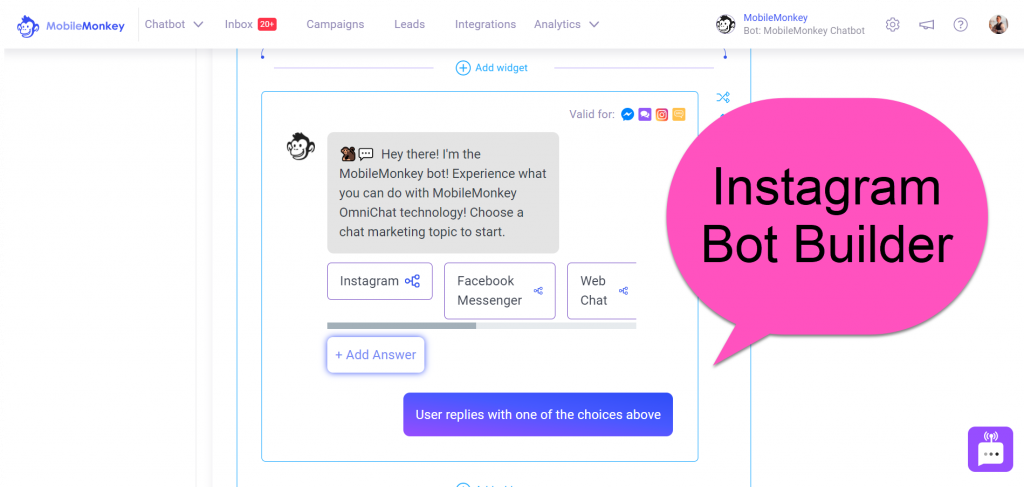
Task: Click the 20+ inbox notification badge
Action: pyautogui.click(x=267, y=24)
